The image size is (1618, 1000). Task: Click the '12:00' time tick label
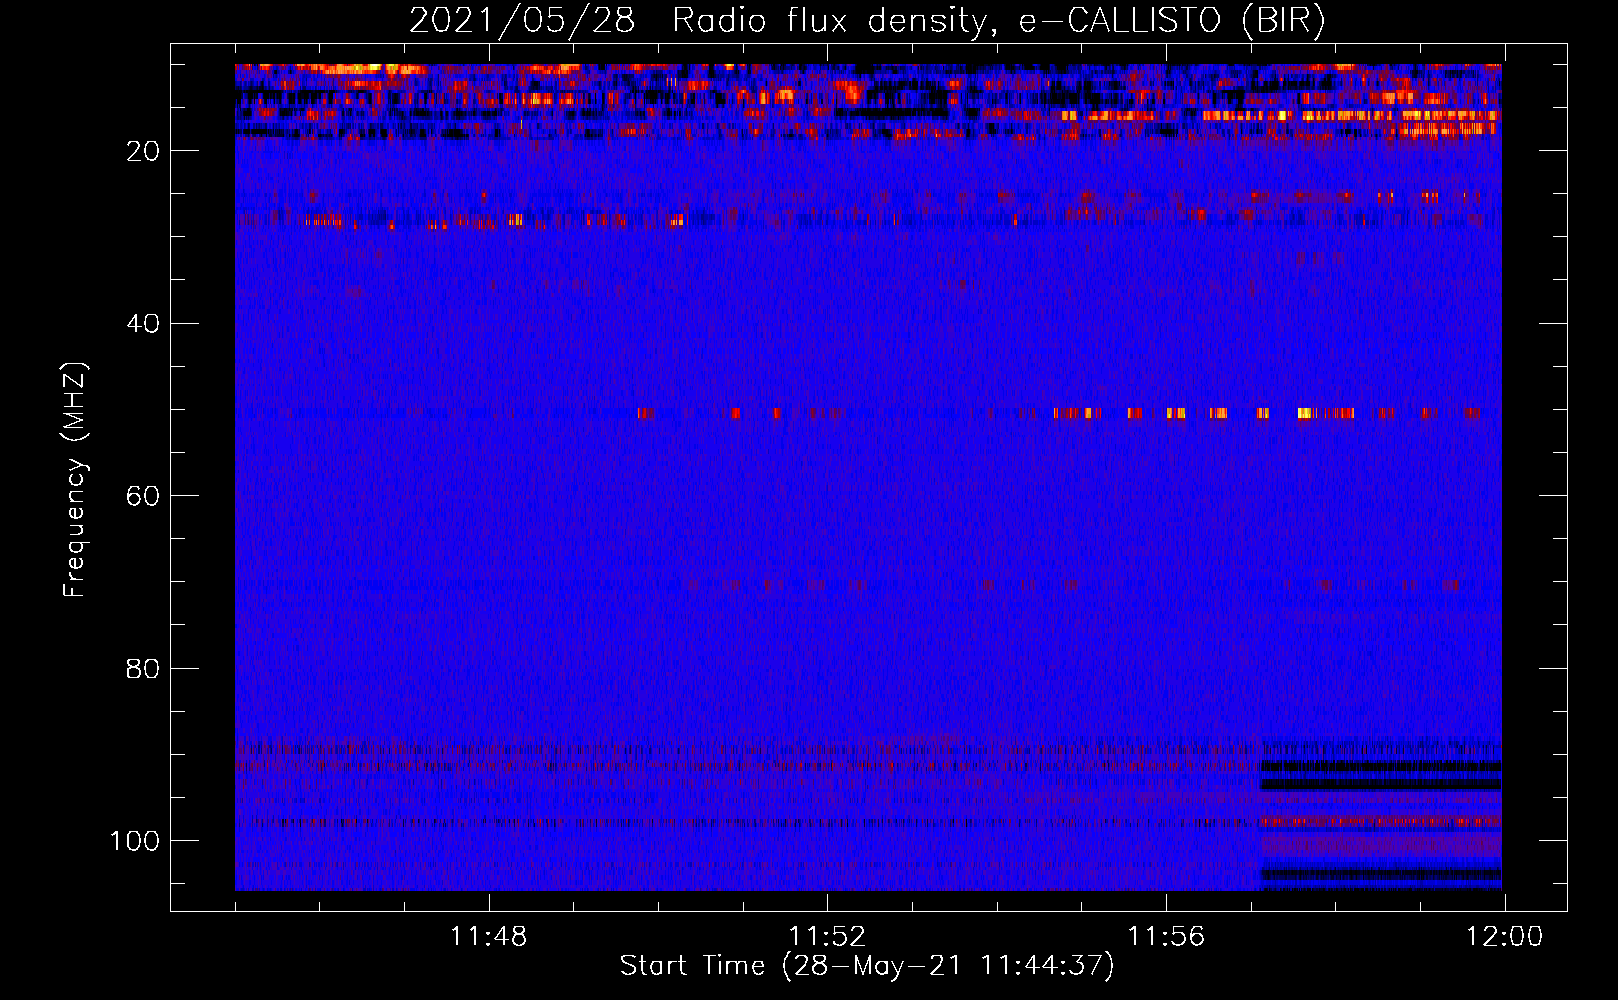[x=1505, y=937]
